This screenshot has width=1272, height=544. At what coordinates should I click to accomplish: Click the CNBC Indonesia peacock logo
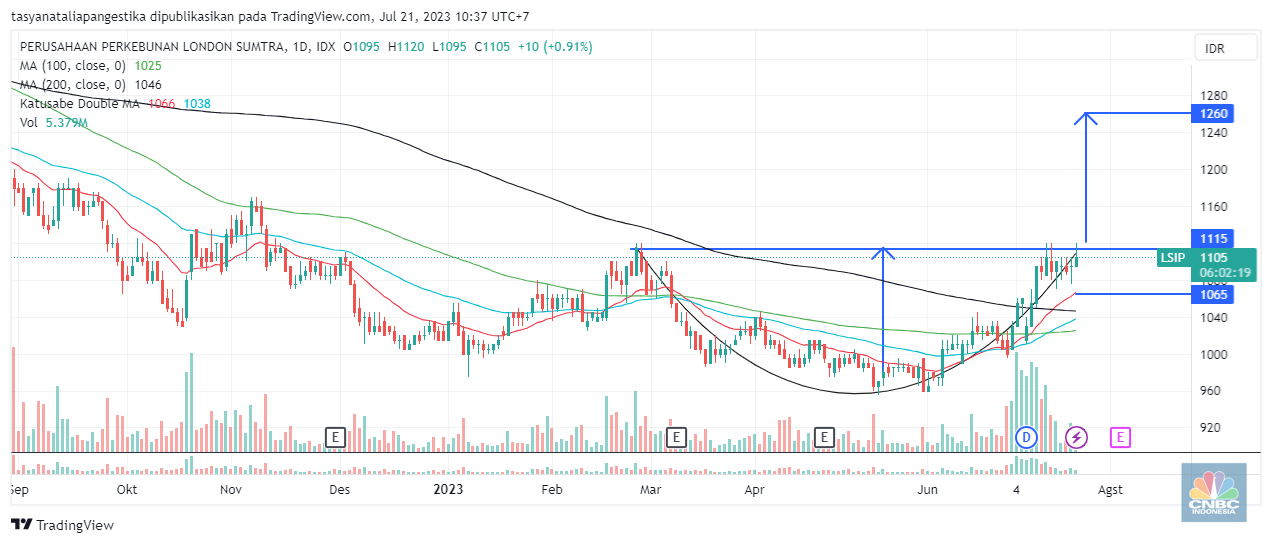pyautogui.click(x=1214, y=493)
